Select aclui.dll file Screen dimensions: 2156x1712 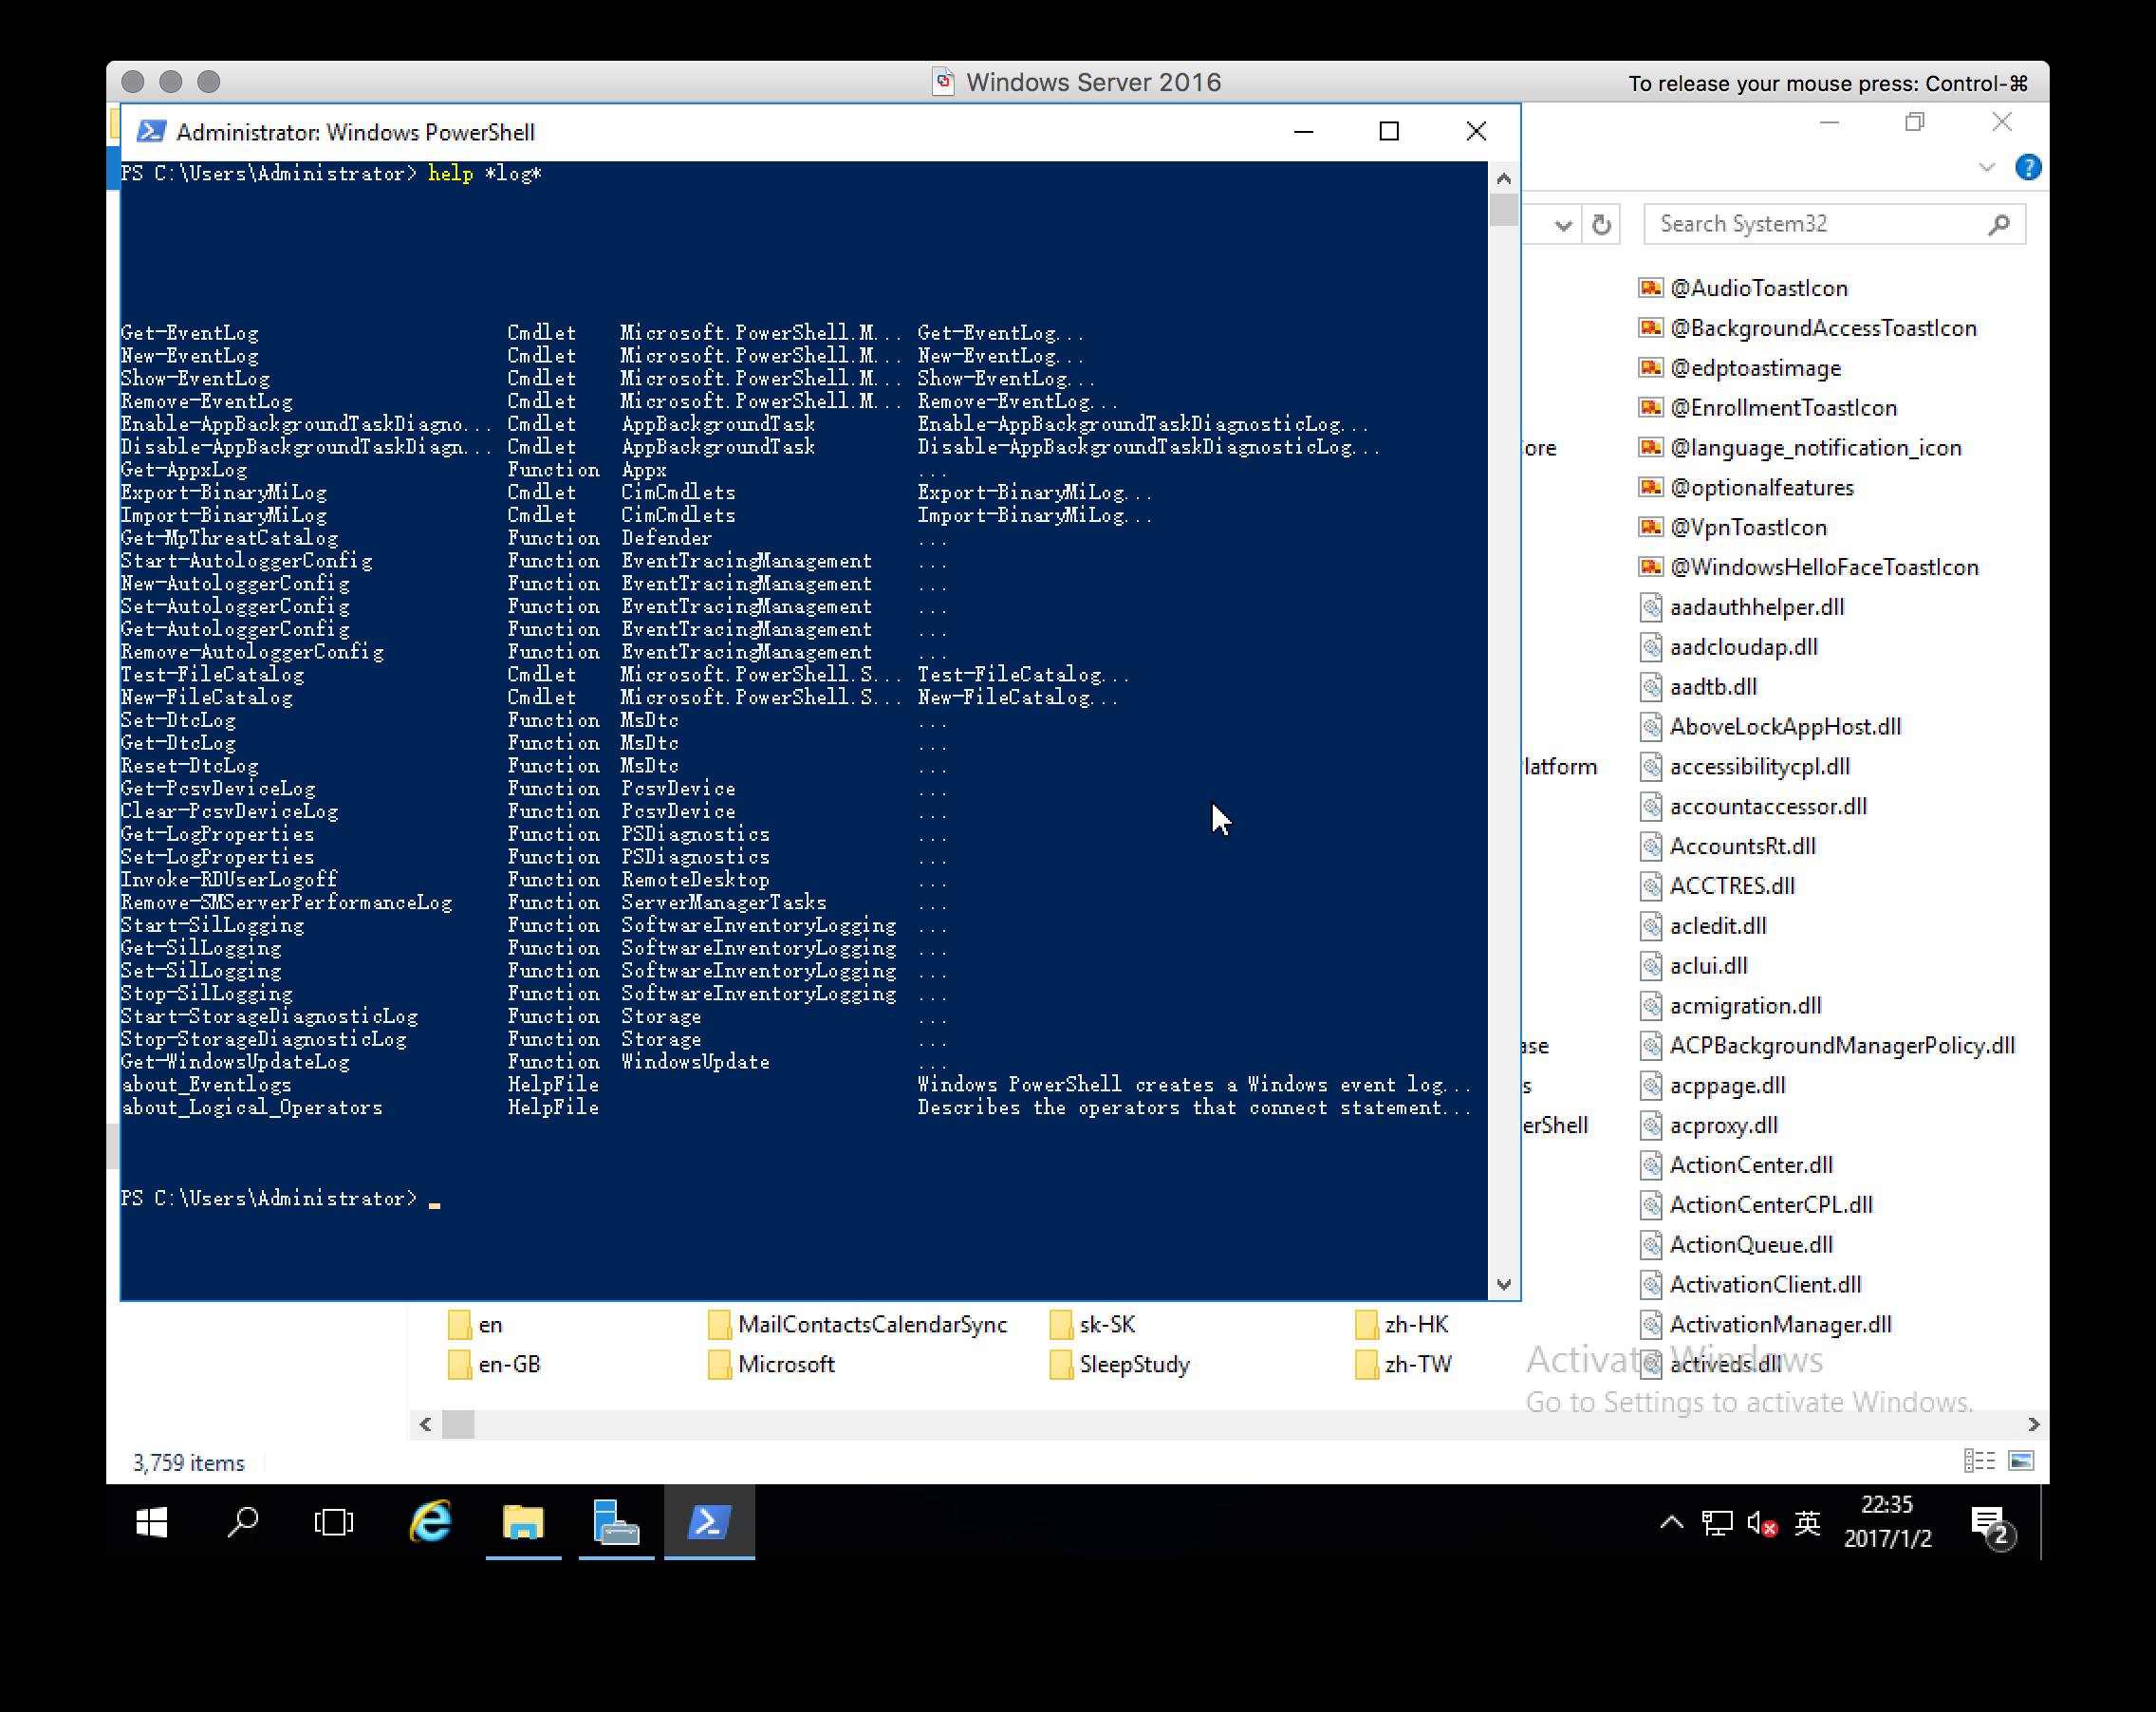pos(1693,966)
